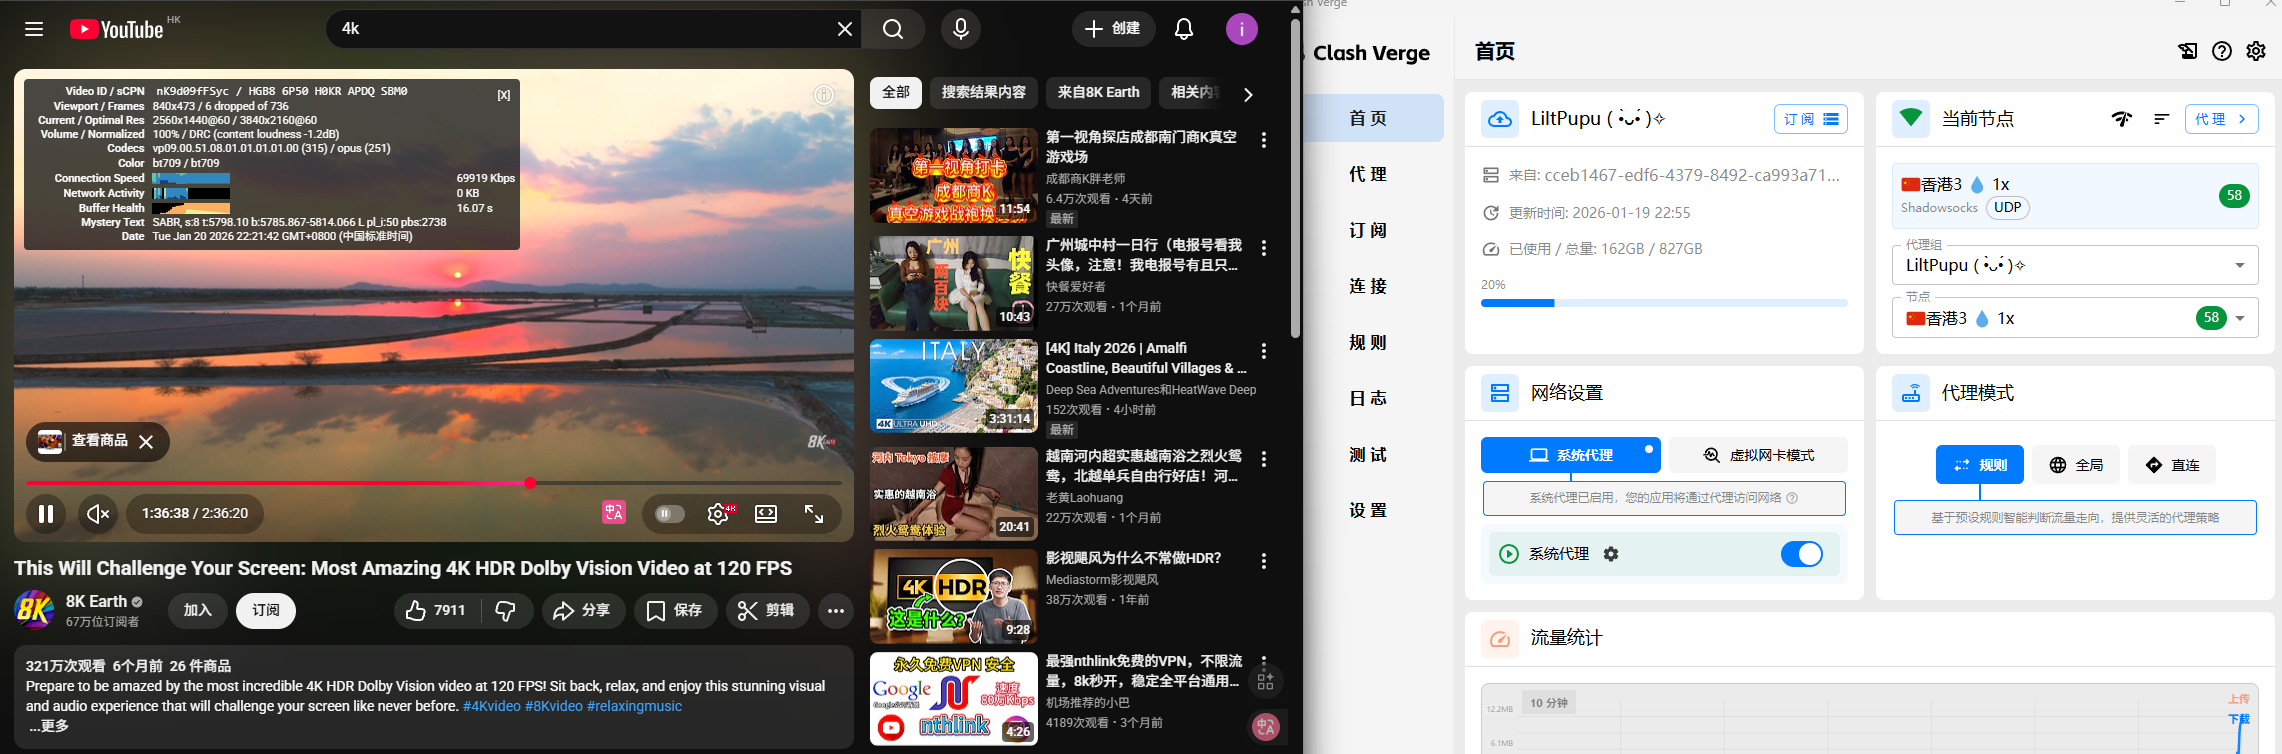Screen dimensions: 2282x754
Task: Open the 节点 香港3 dropdown
Action: click(x=2239, y=319)
